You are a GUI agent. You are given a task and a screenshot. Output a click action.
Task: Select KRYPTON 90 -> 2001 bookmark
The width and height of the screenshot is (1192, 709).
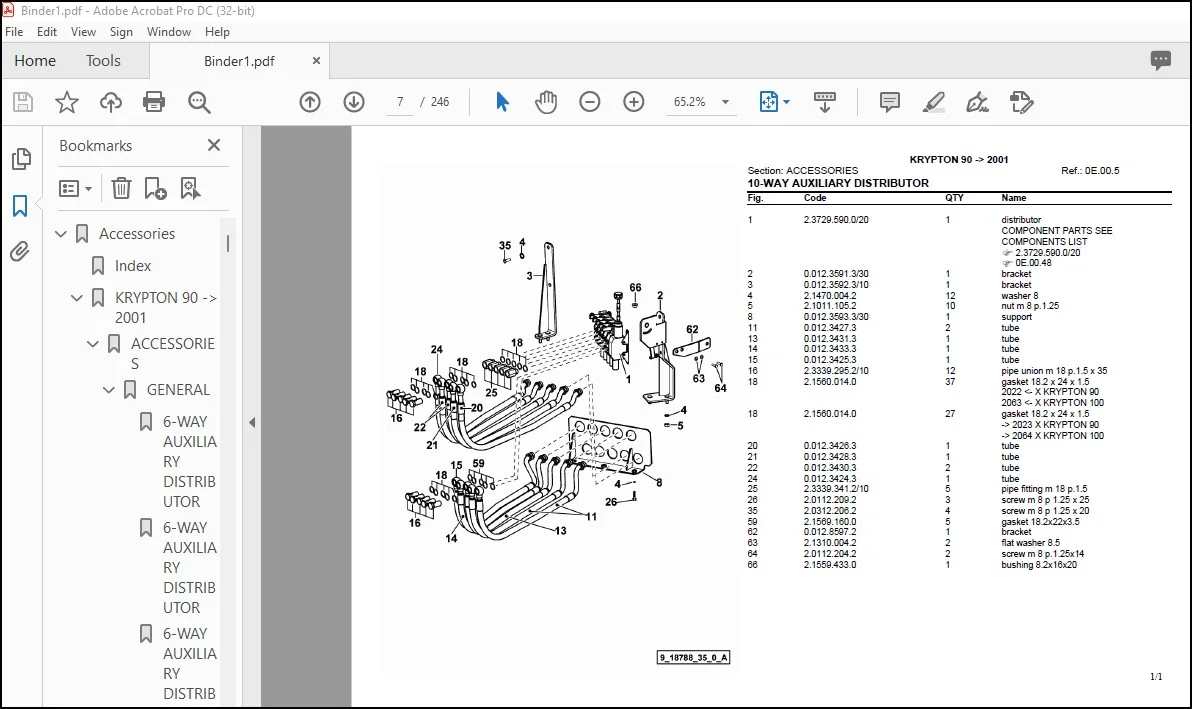tap(166, 308)
